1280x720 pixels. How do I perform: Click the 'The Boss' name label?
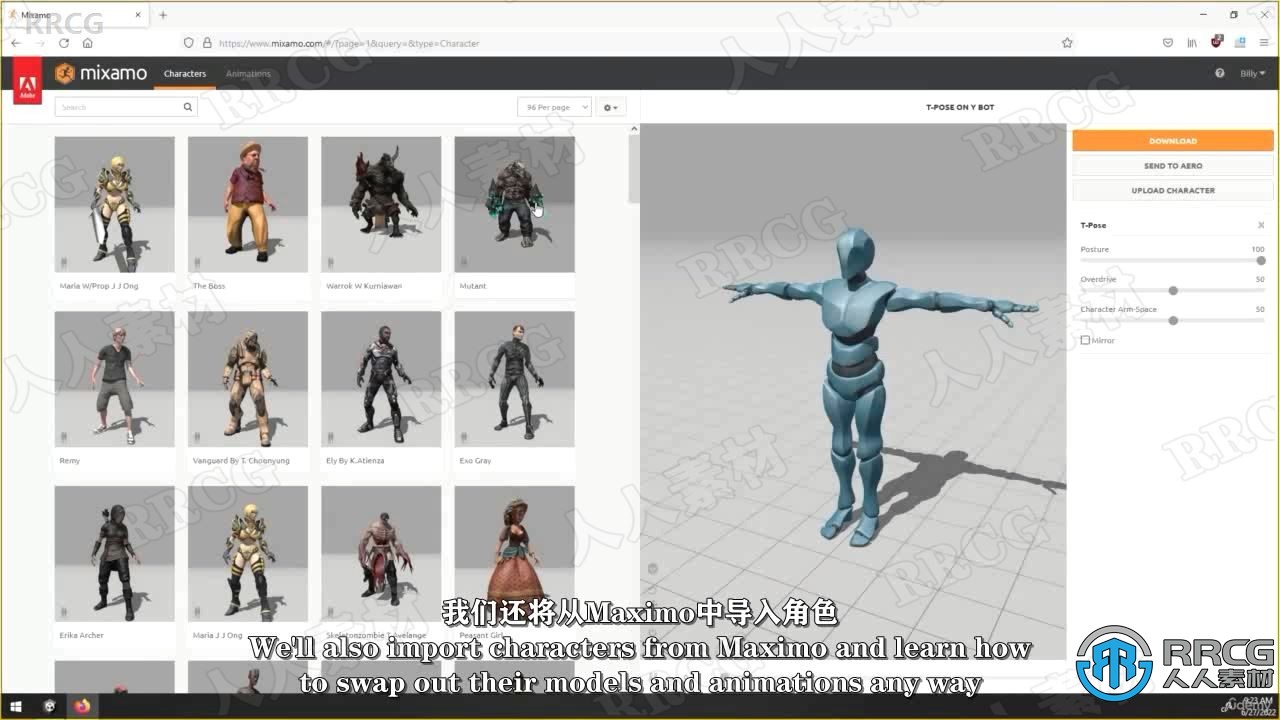[209, 286]
